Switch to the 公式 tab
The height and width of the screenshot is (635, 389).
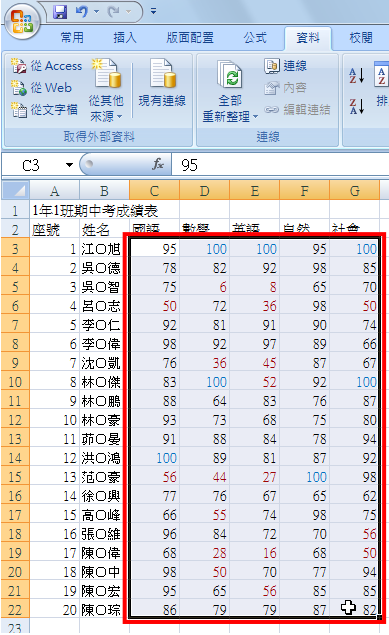point(255,38)
